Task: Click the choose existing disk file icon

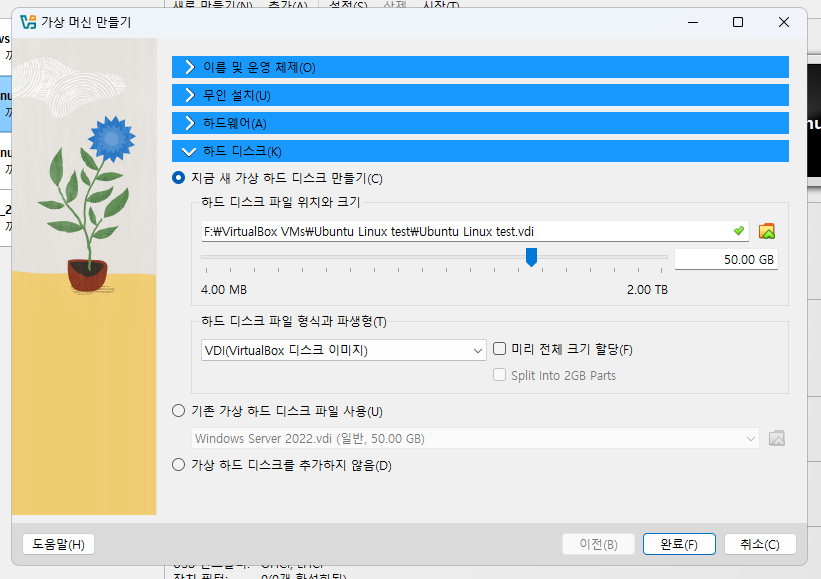Action: 777,438
